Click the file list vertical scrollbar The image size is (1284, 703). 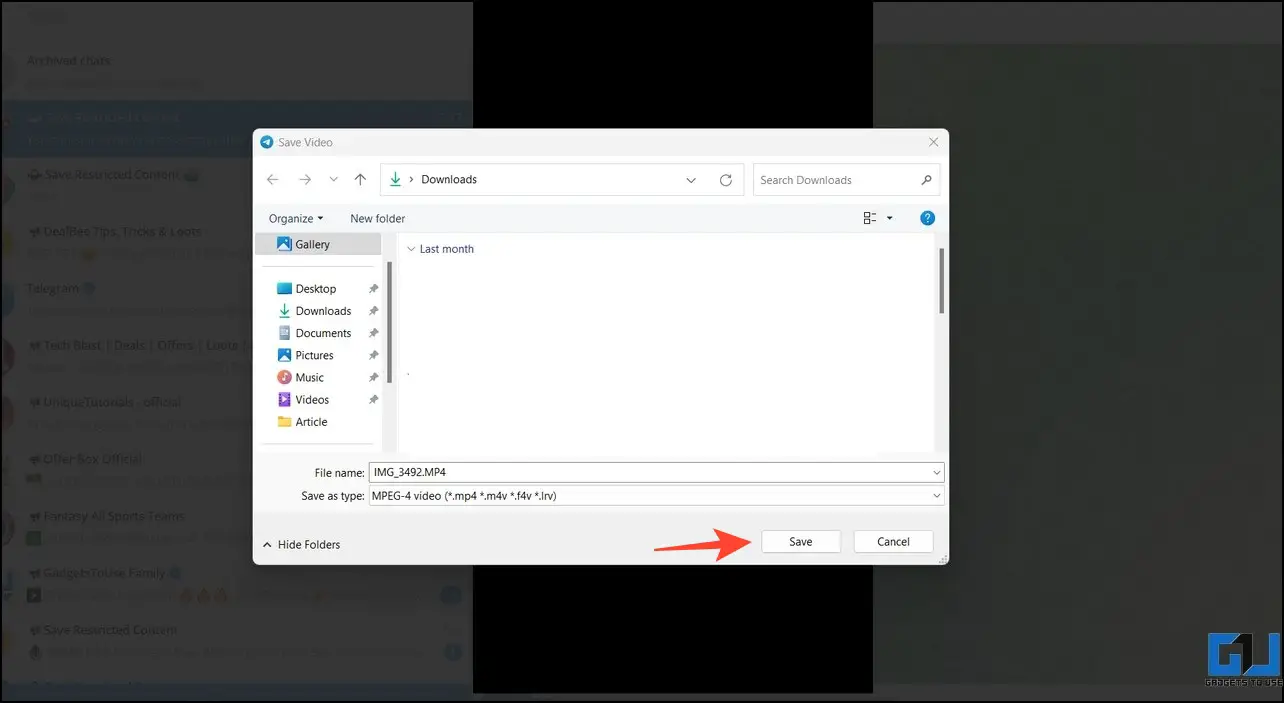[941, 282]
